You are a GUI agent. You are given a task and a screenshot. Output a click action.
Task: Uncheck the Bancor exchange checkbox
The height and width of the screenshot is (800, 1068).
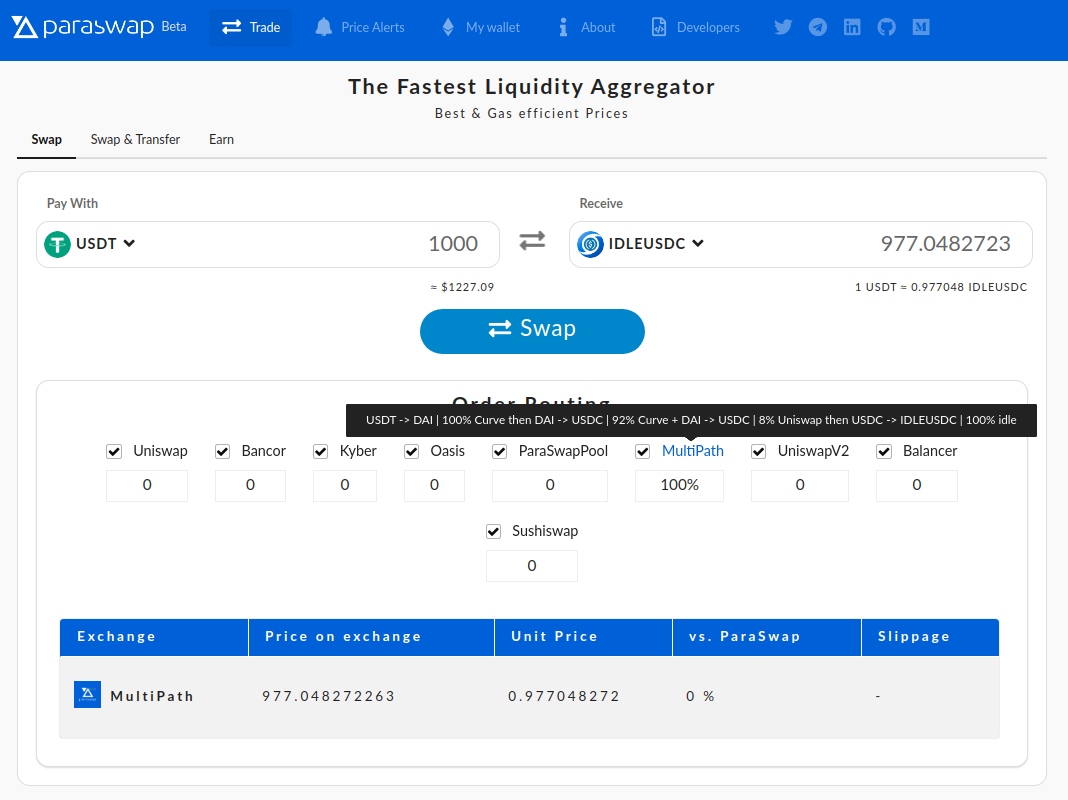(222, 451)
